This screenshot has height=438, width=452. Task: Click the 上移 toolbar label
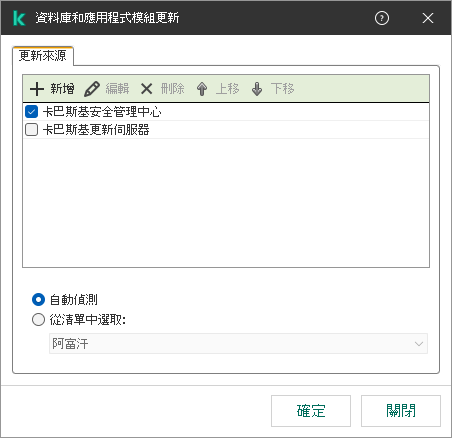click(x=227, y=89)
